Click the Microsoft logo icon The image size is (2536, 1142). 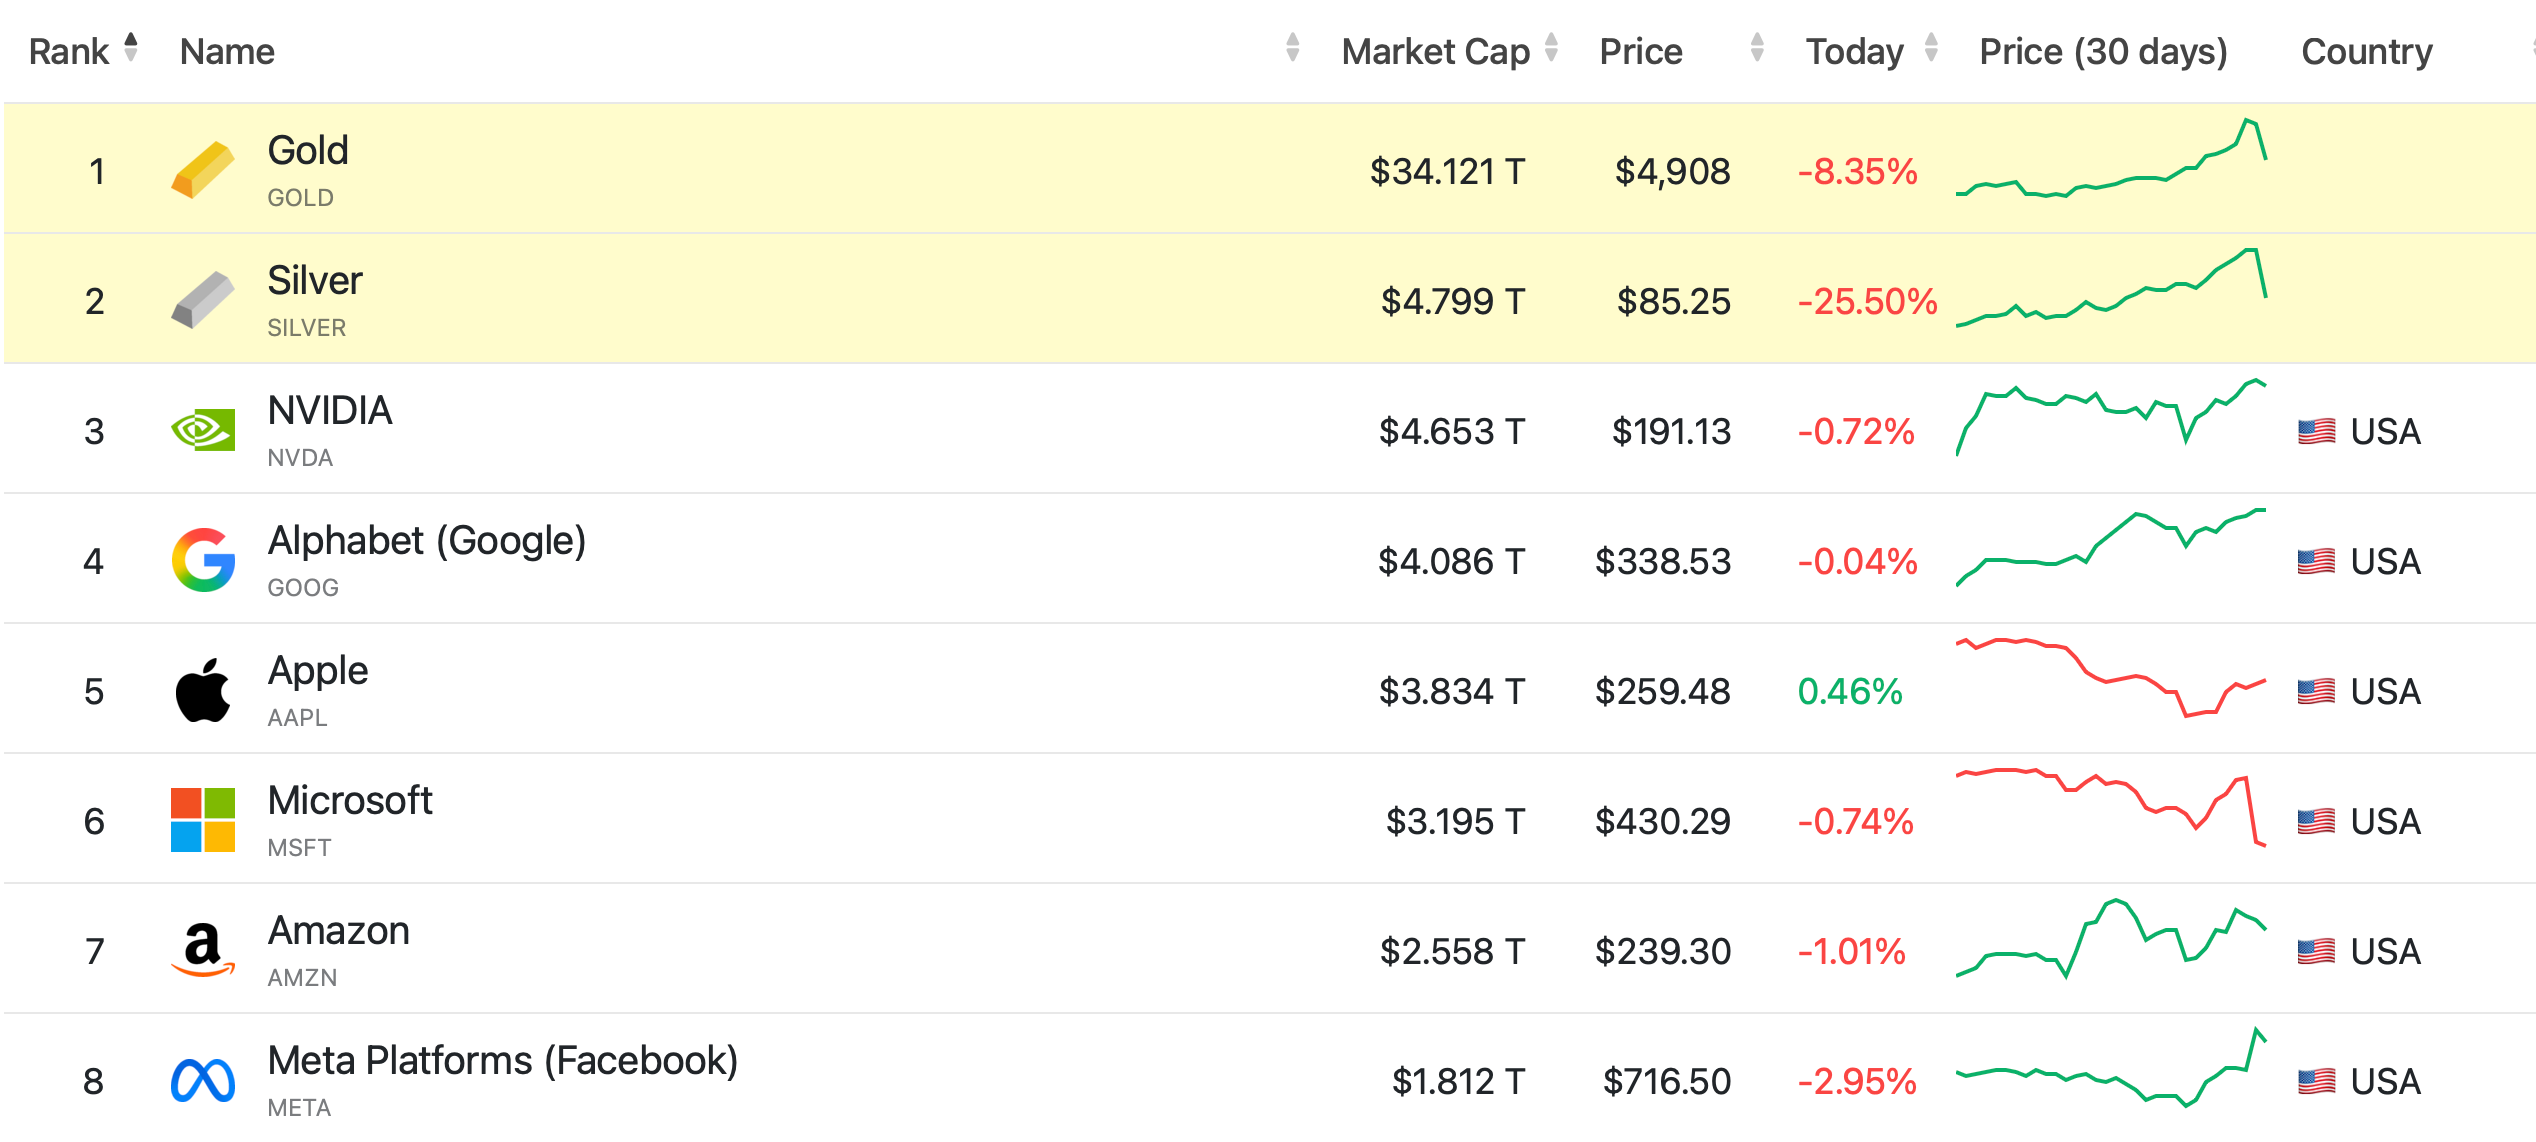203,820
